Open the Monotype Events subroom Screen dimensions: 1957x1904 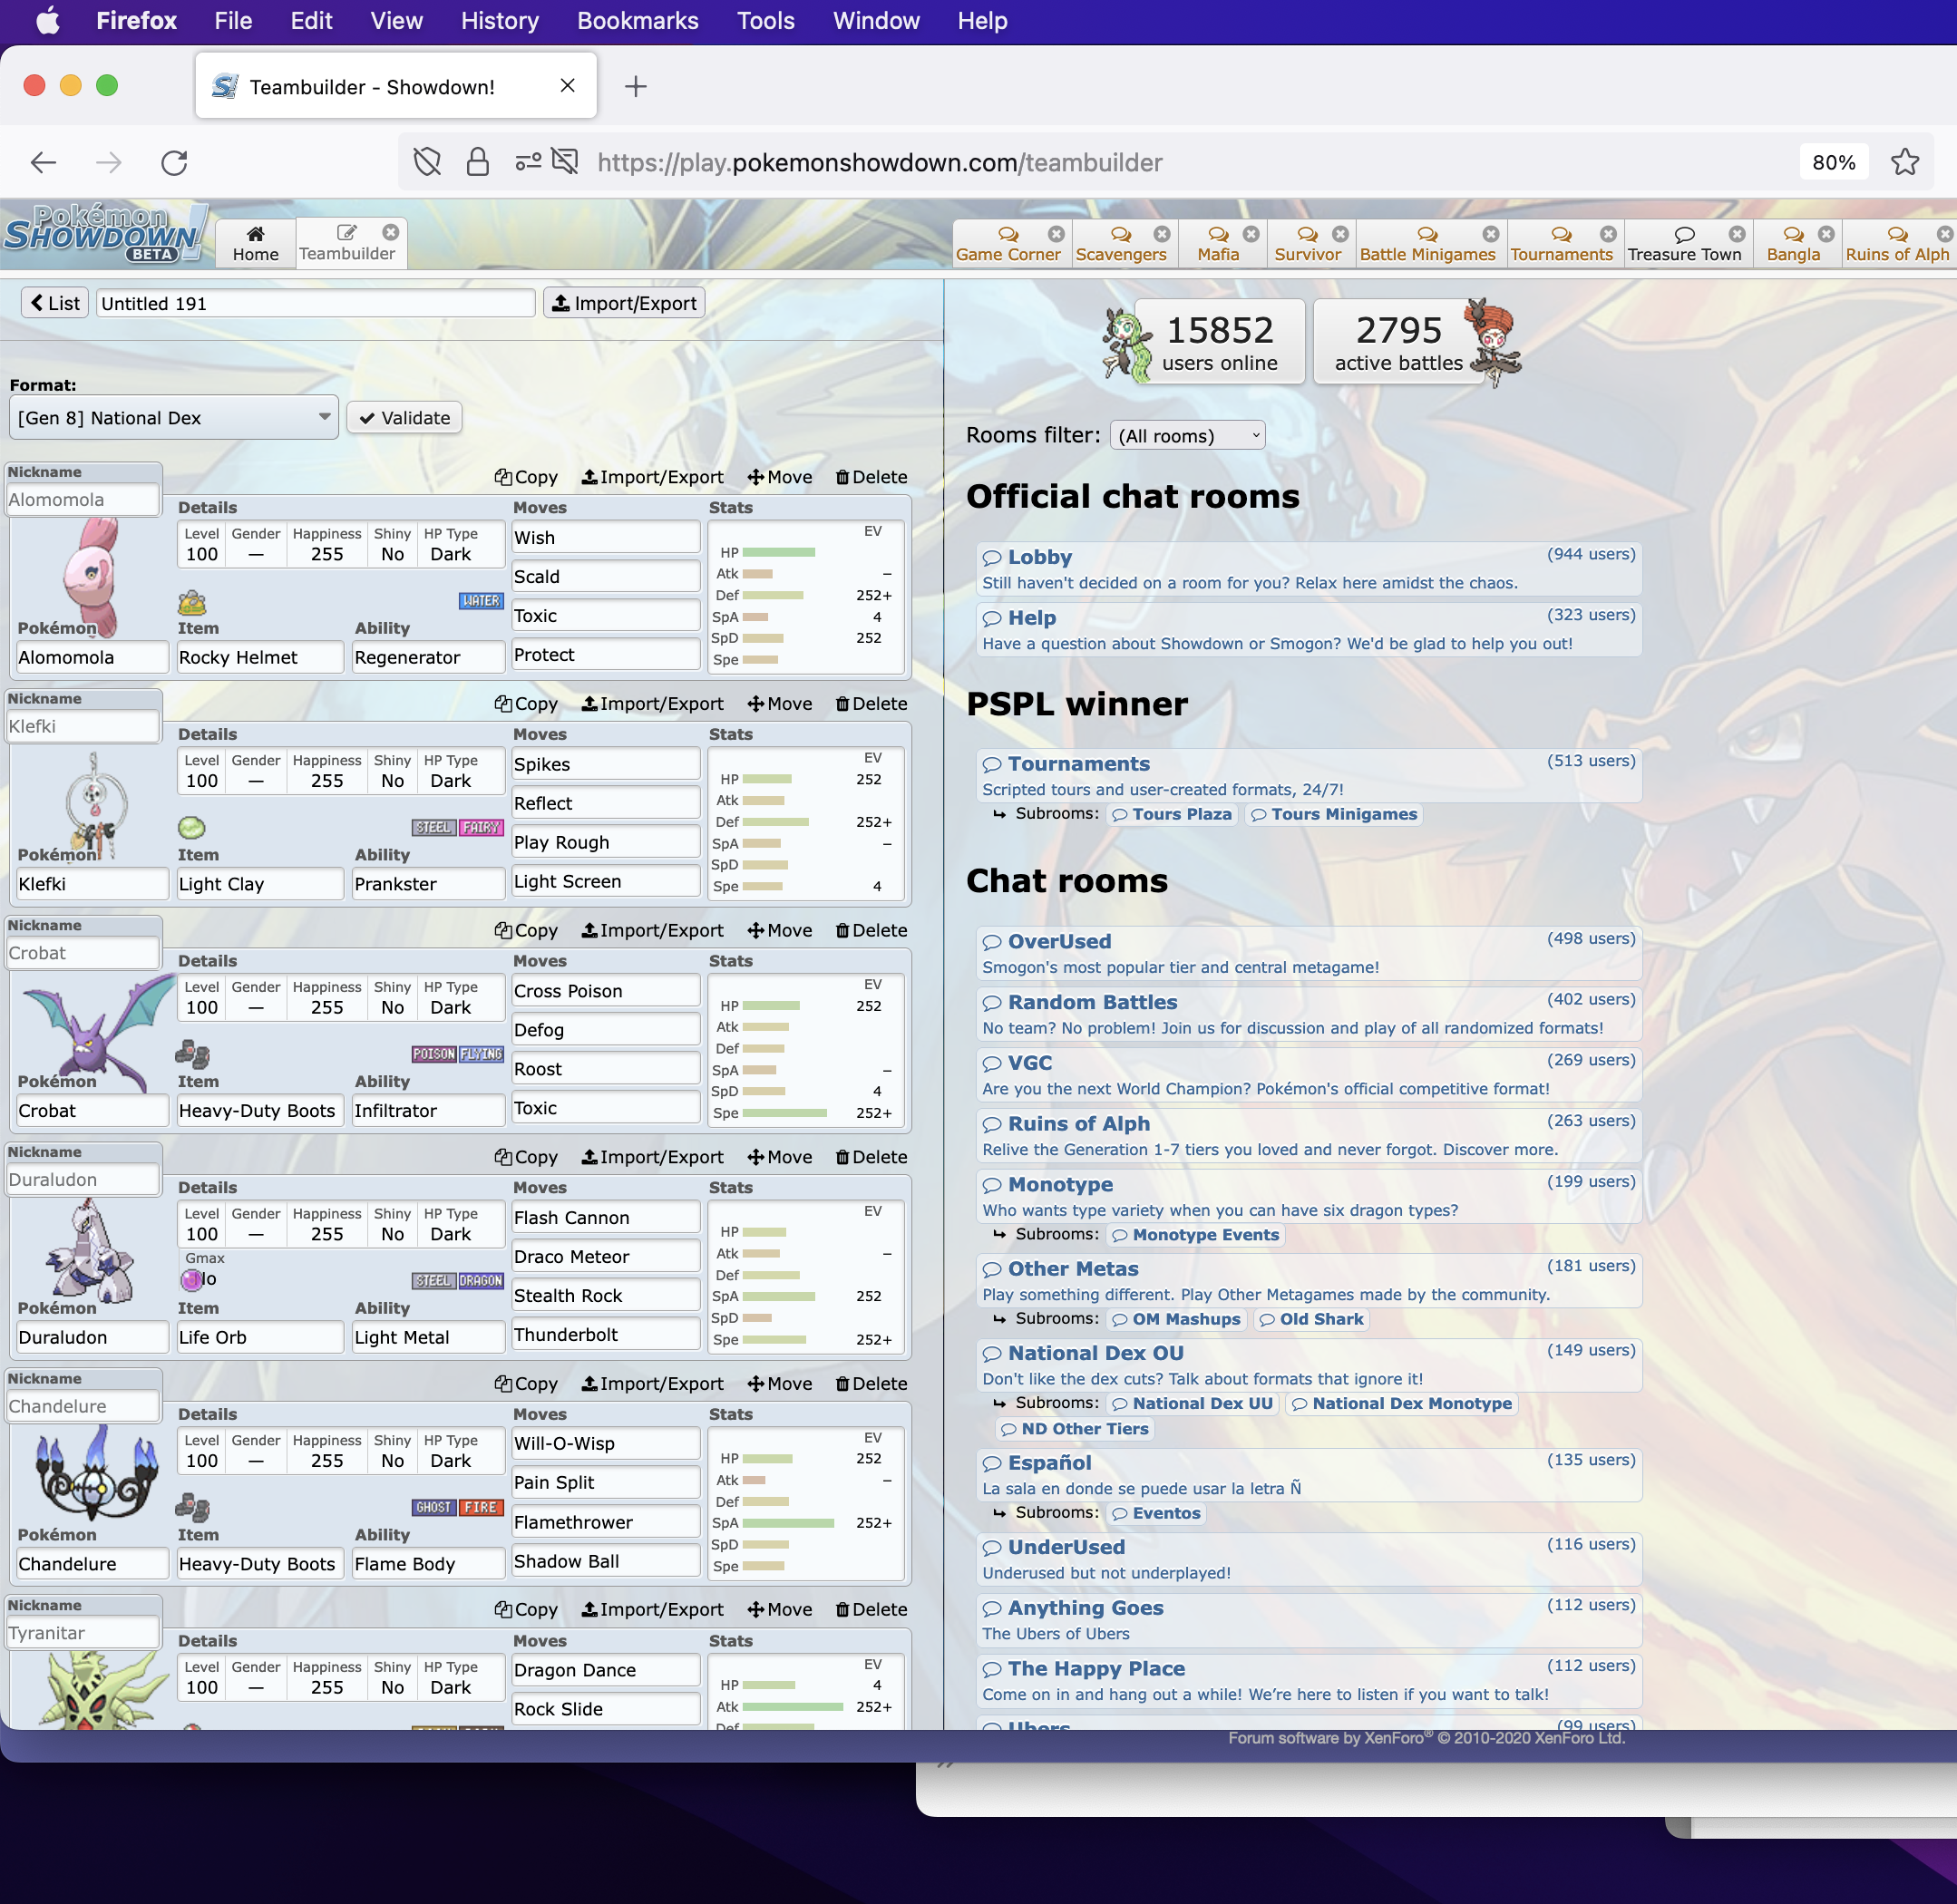(1195, 1235)
